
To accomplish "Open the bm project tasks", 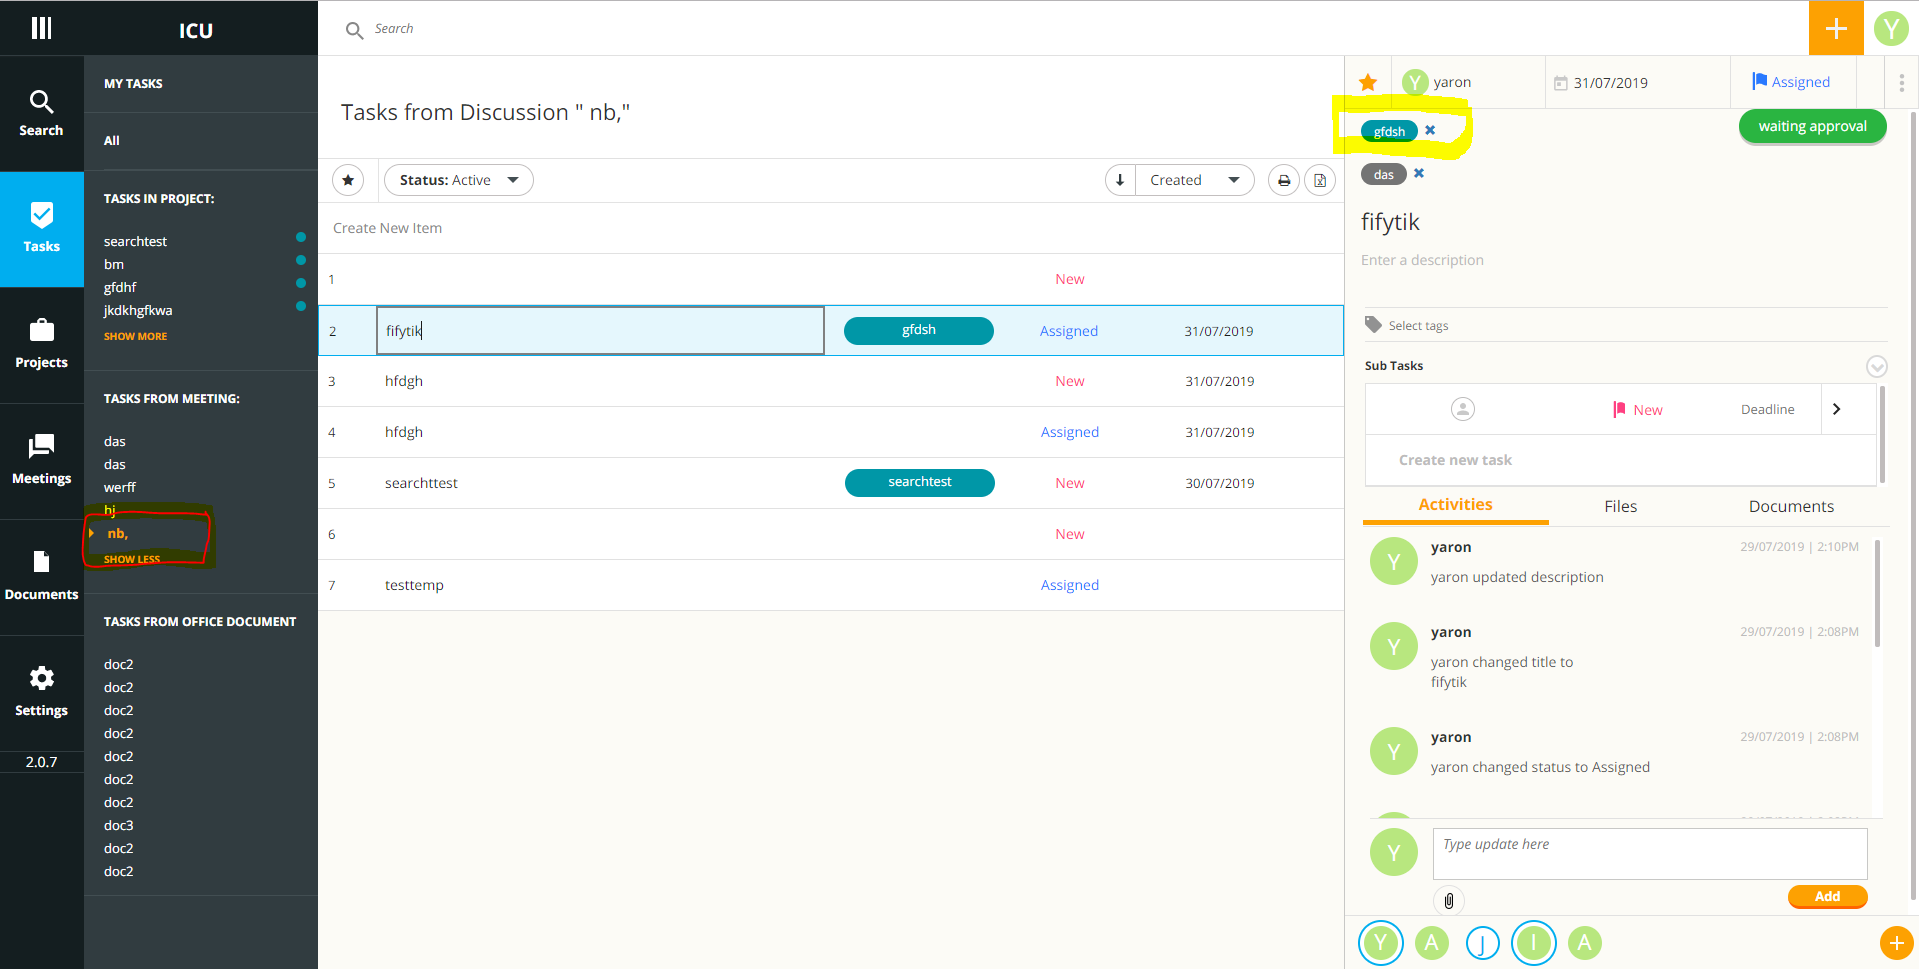I will (114, 264).
